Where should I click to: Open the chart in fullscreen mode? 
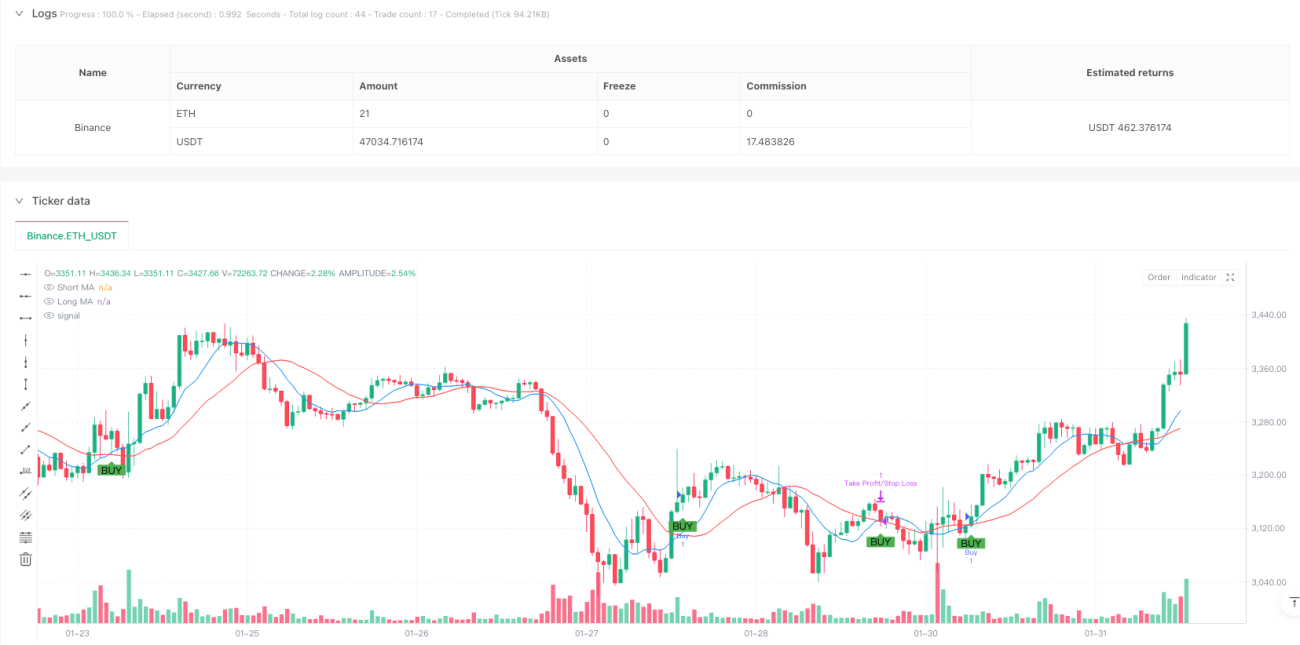point(1230,277)
